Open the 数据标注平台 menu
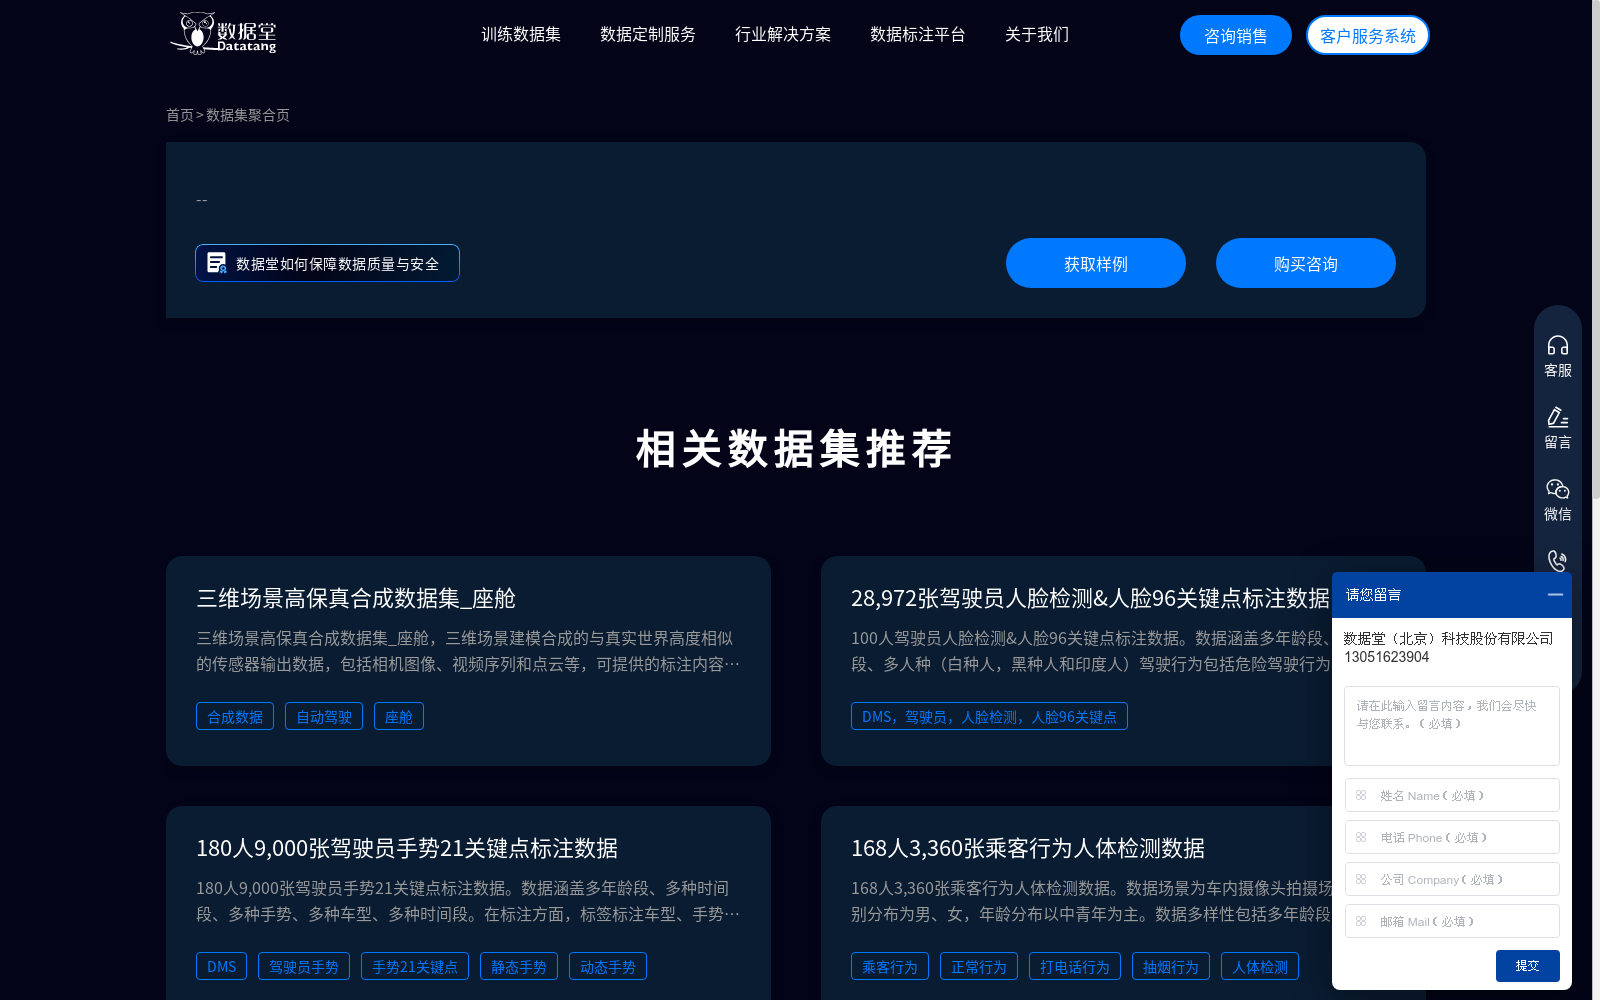Image resolution: width=1600 pixels, height=1000 pixels. pos(918,35)
